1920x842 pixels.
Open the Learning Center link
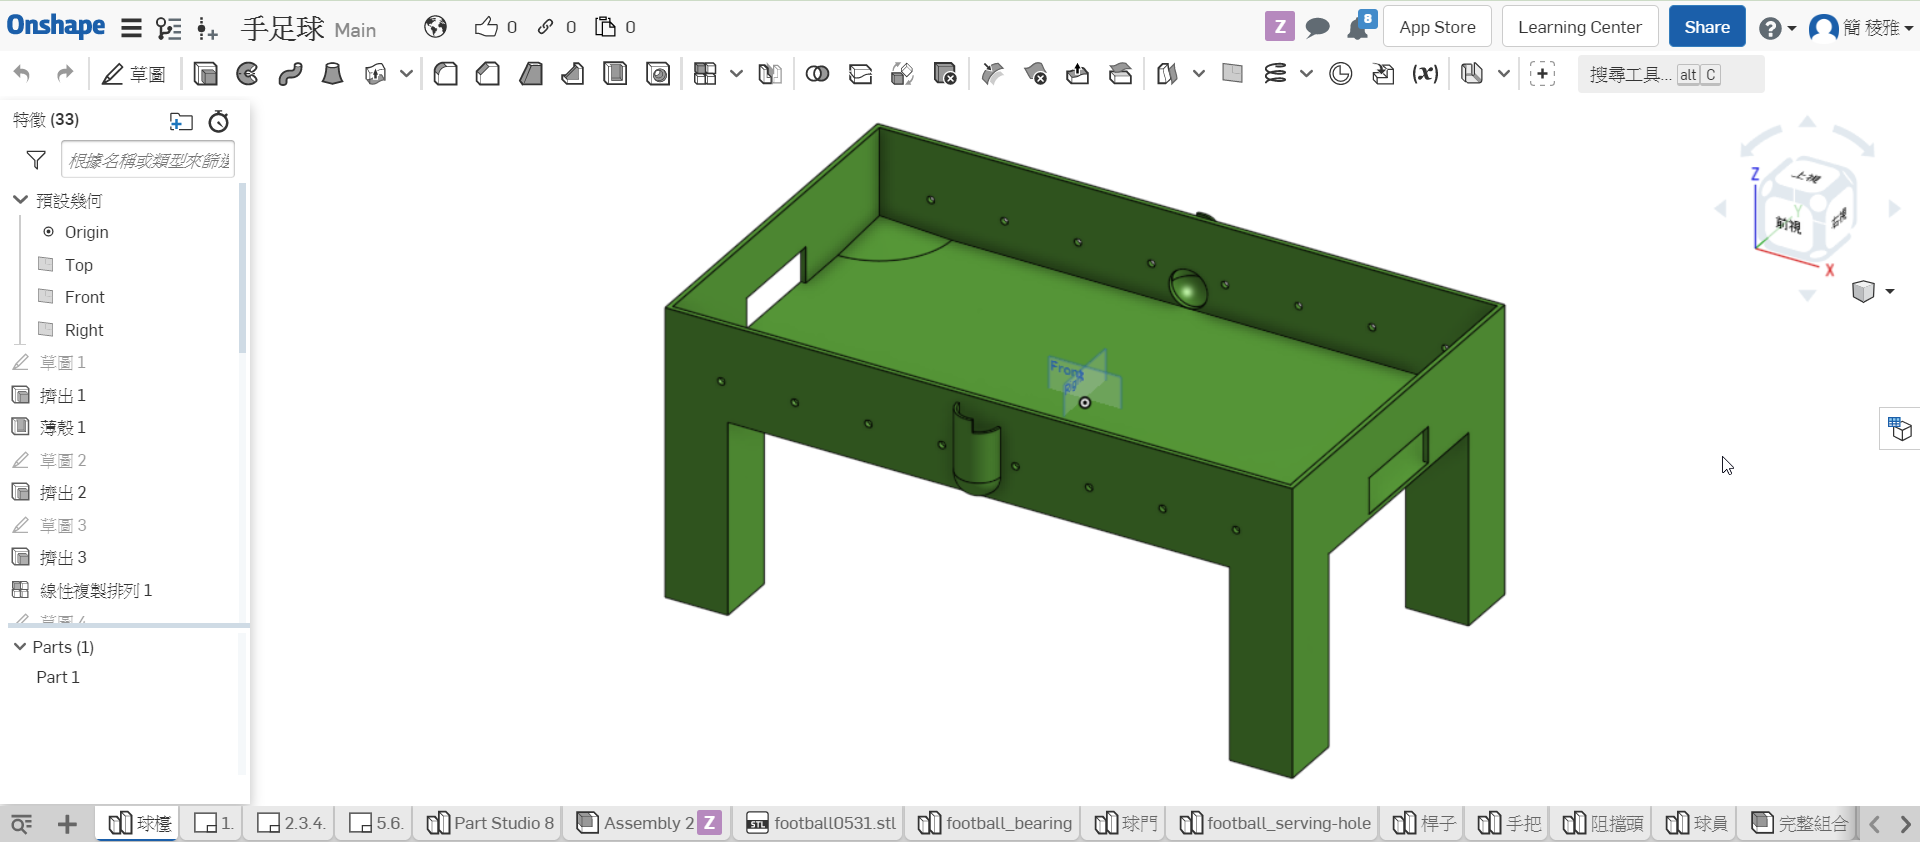1579,27
